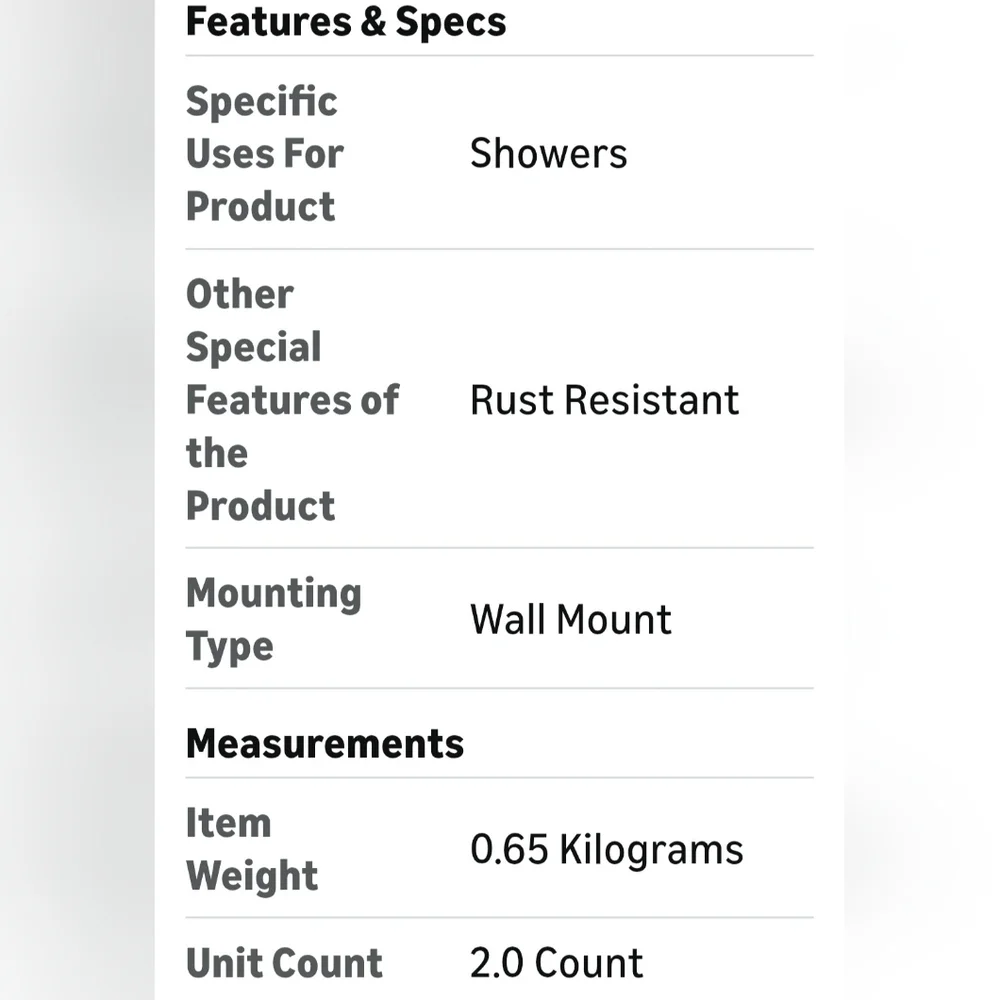Viewport: 1000px width, 1000px height.
Task: Click the Rust Resistant value
Action: (605, 401)
